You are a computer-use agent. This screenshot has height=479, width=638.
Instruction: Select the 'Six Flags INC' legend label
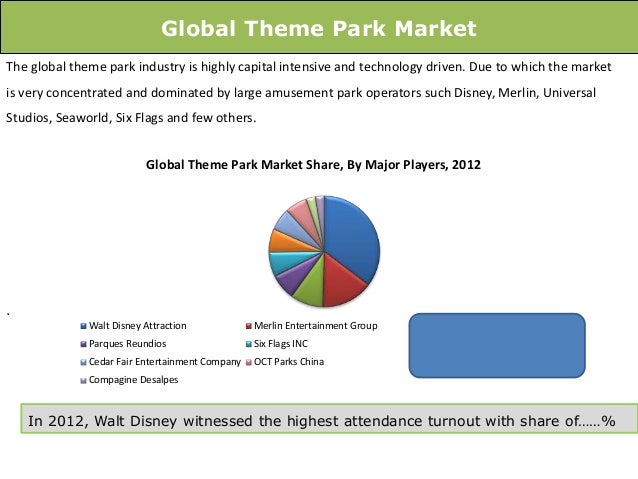tap(281, 344)
